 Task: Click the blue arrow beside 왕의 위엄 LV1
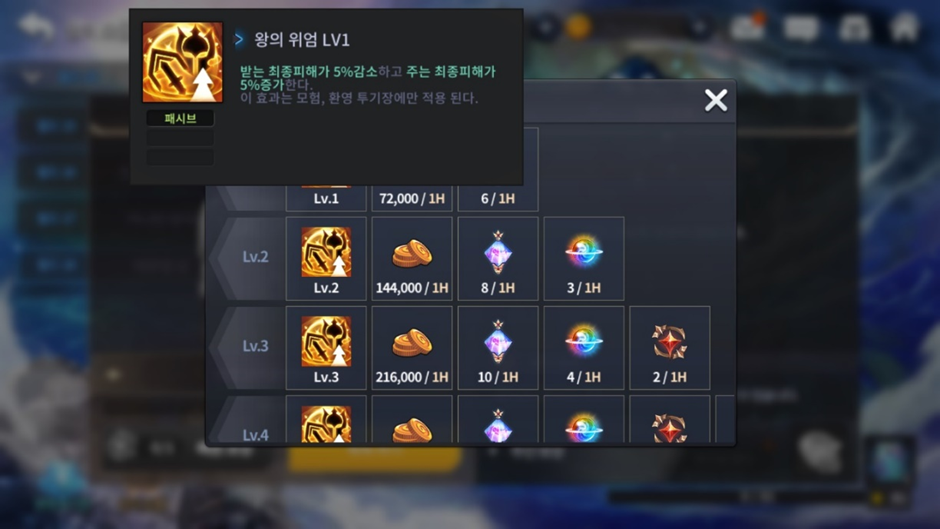click(x=239, y=40)
